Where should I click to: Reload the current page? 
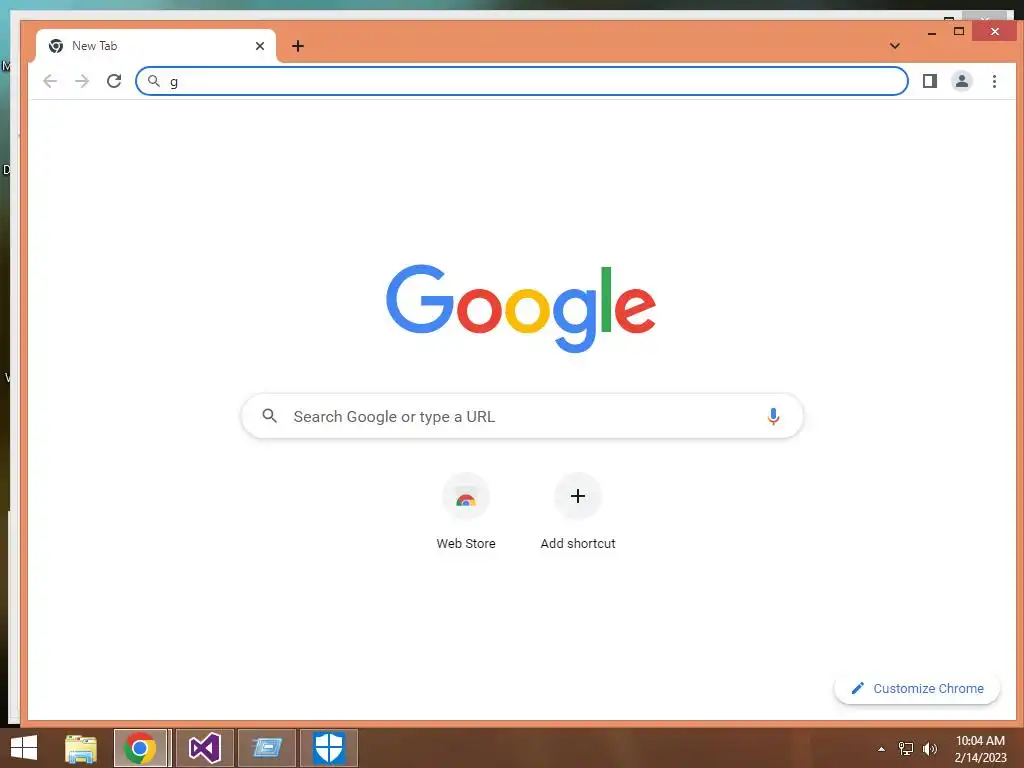(x=114, y=81)
